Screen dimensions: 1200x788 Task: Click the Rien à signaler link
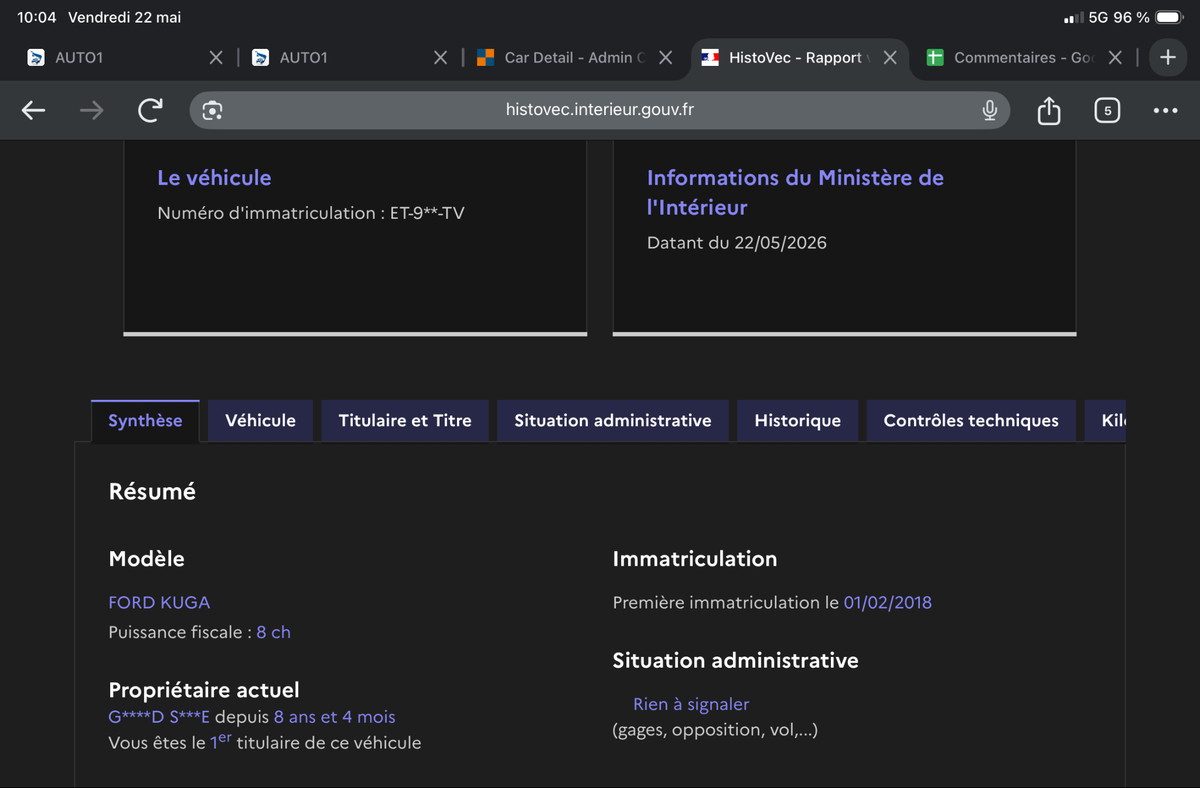pyautogui.click(x=691, y=704)
